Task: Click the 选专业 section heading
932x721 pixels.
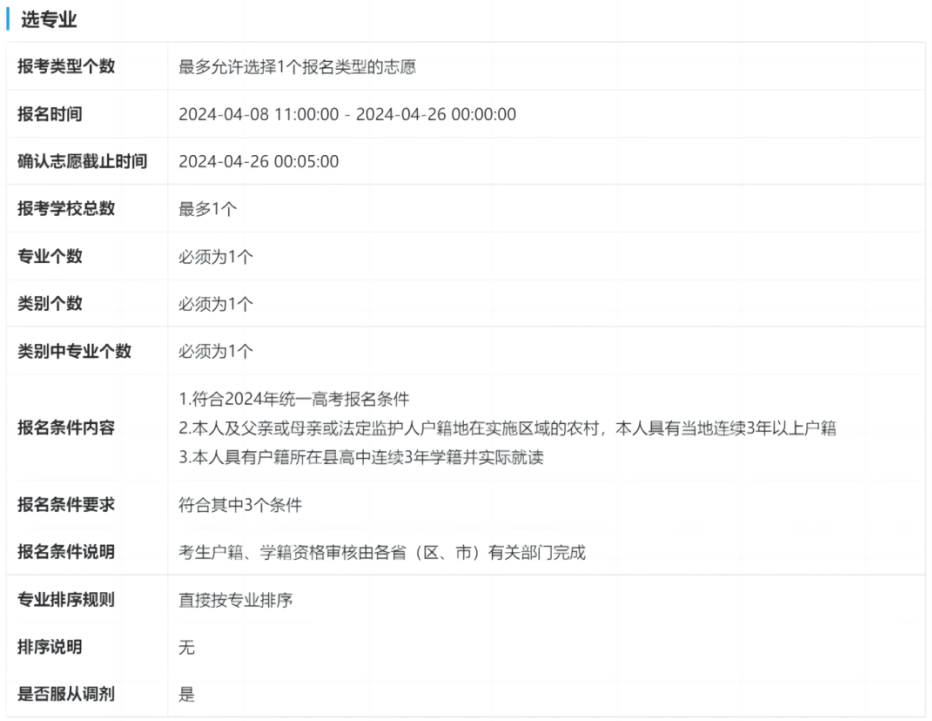Action: coord(49,19)
